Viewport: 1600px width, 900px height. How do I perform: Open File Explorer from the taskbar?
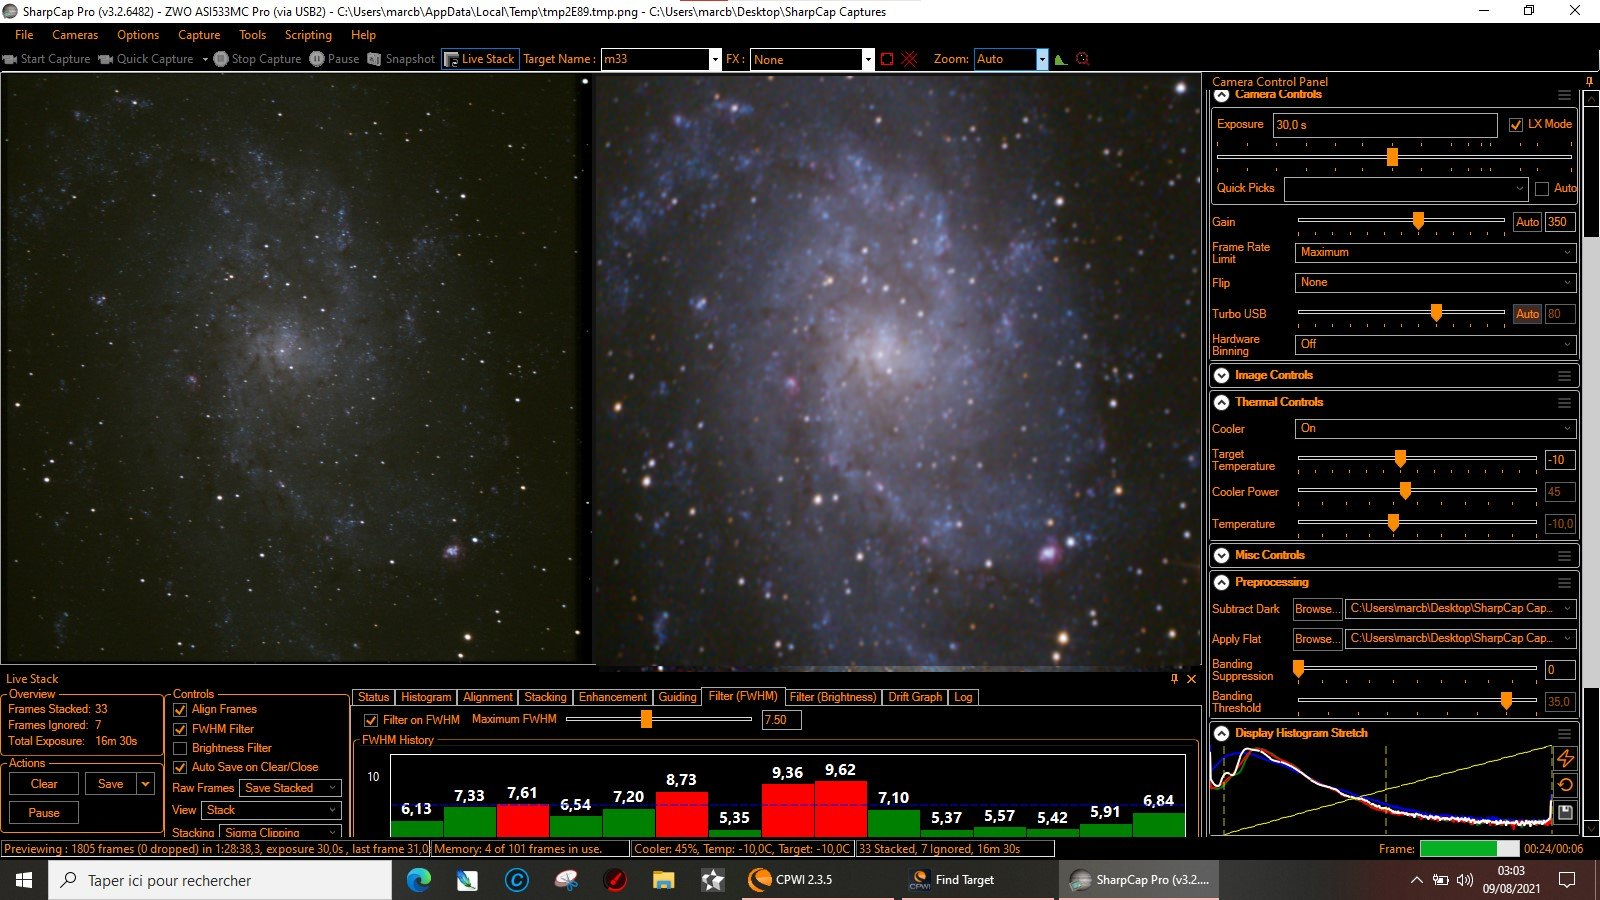663,880
